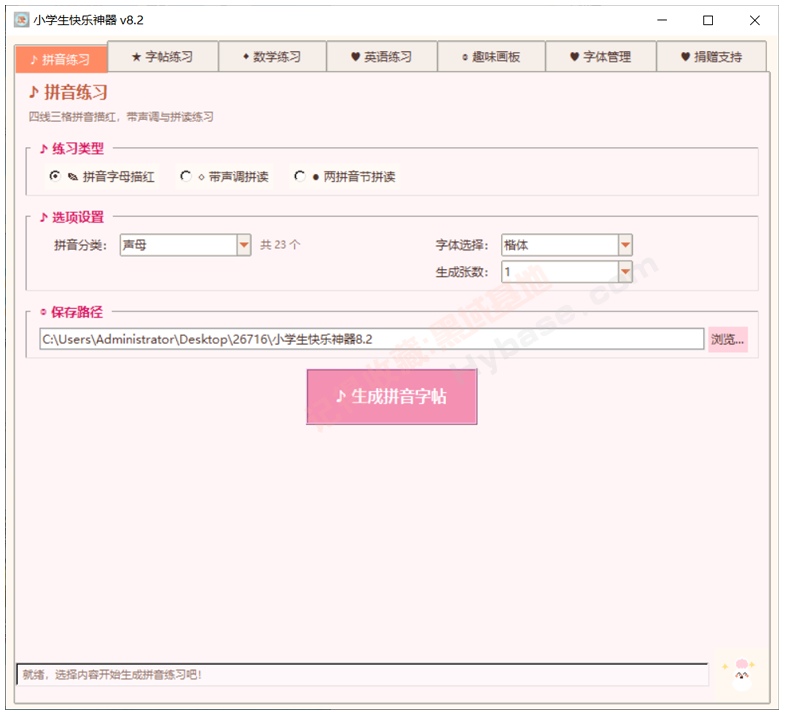The height and width of the screenshot is (712, 789).
Task: Select the 拼音字母描红 radio option
Action: 102,177
